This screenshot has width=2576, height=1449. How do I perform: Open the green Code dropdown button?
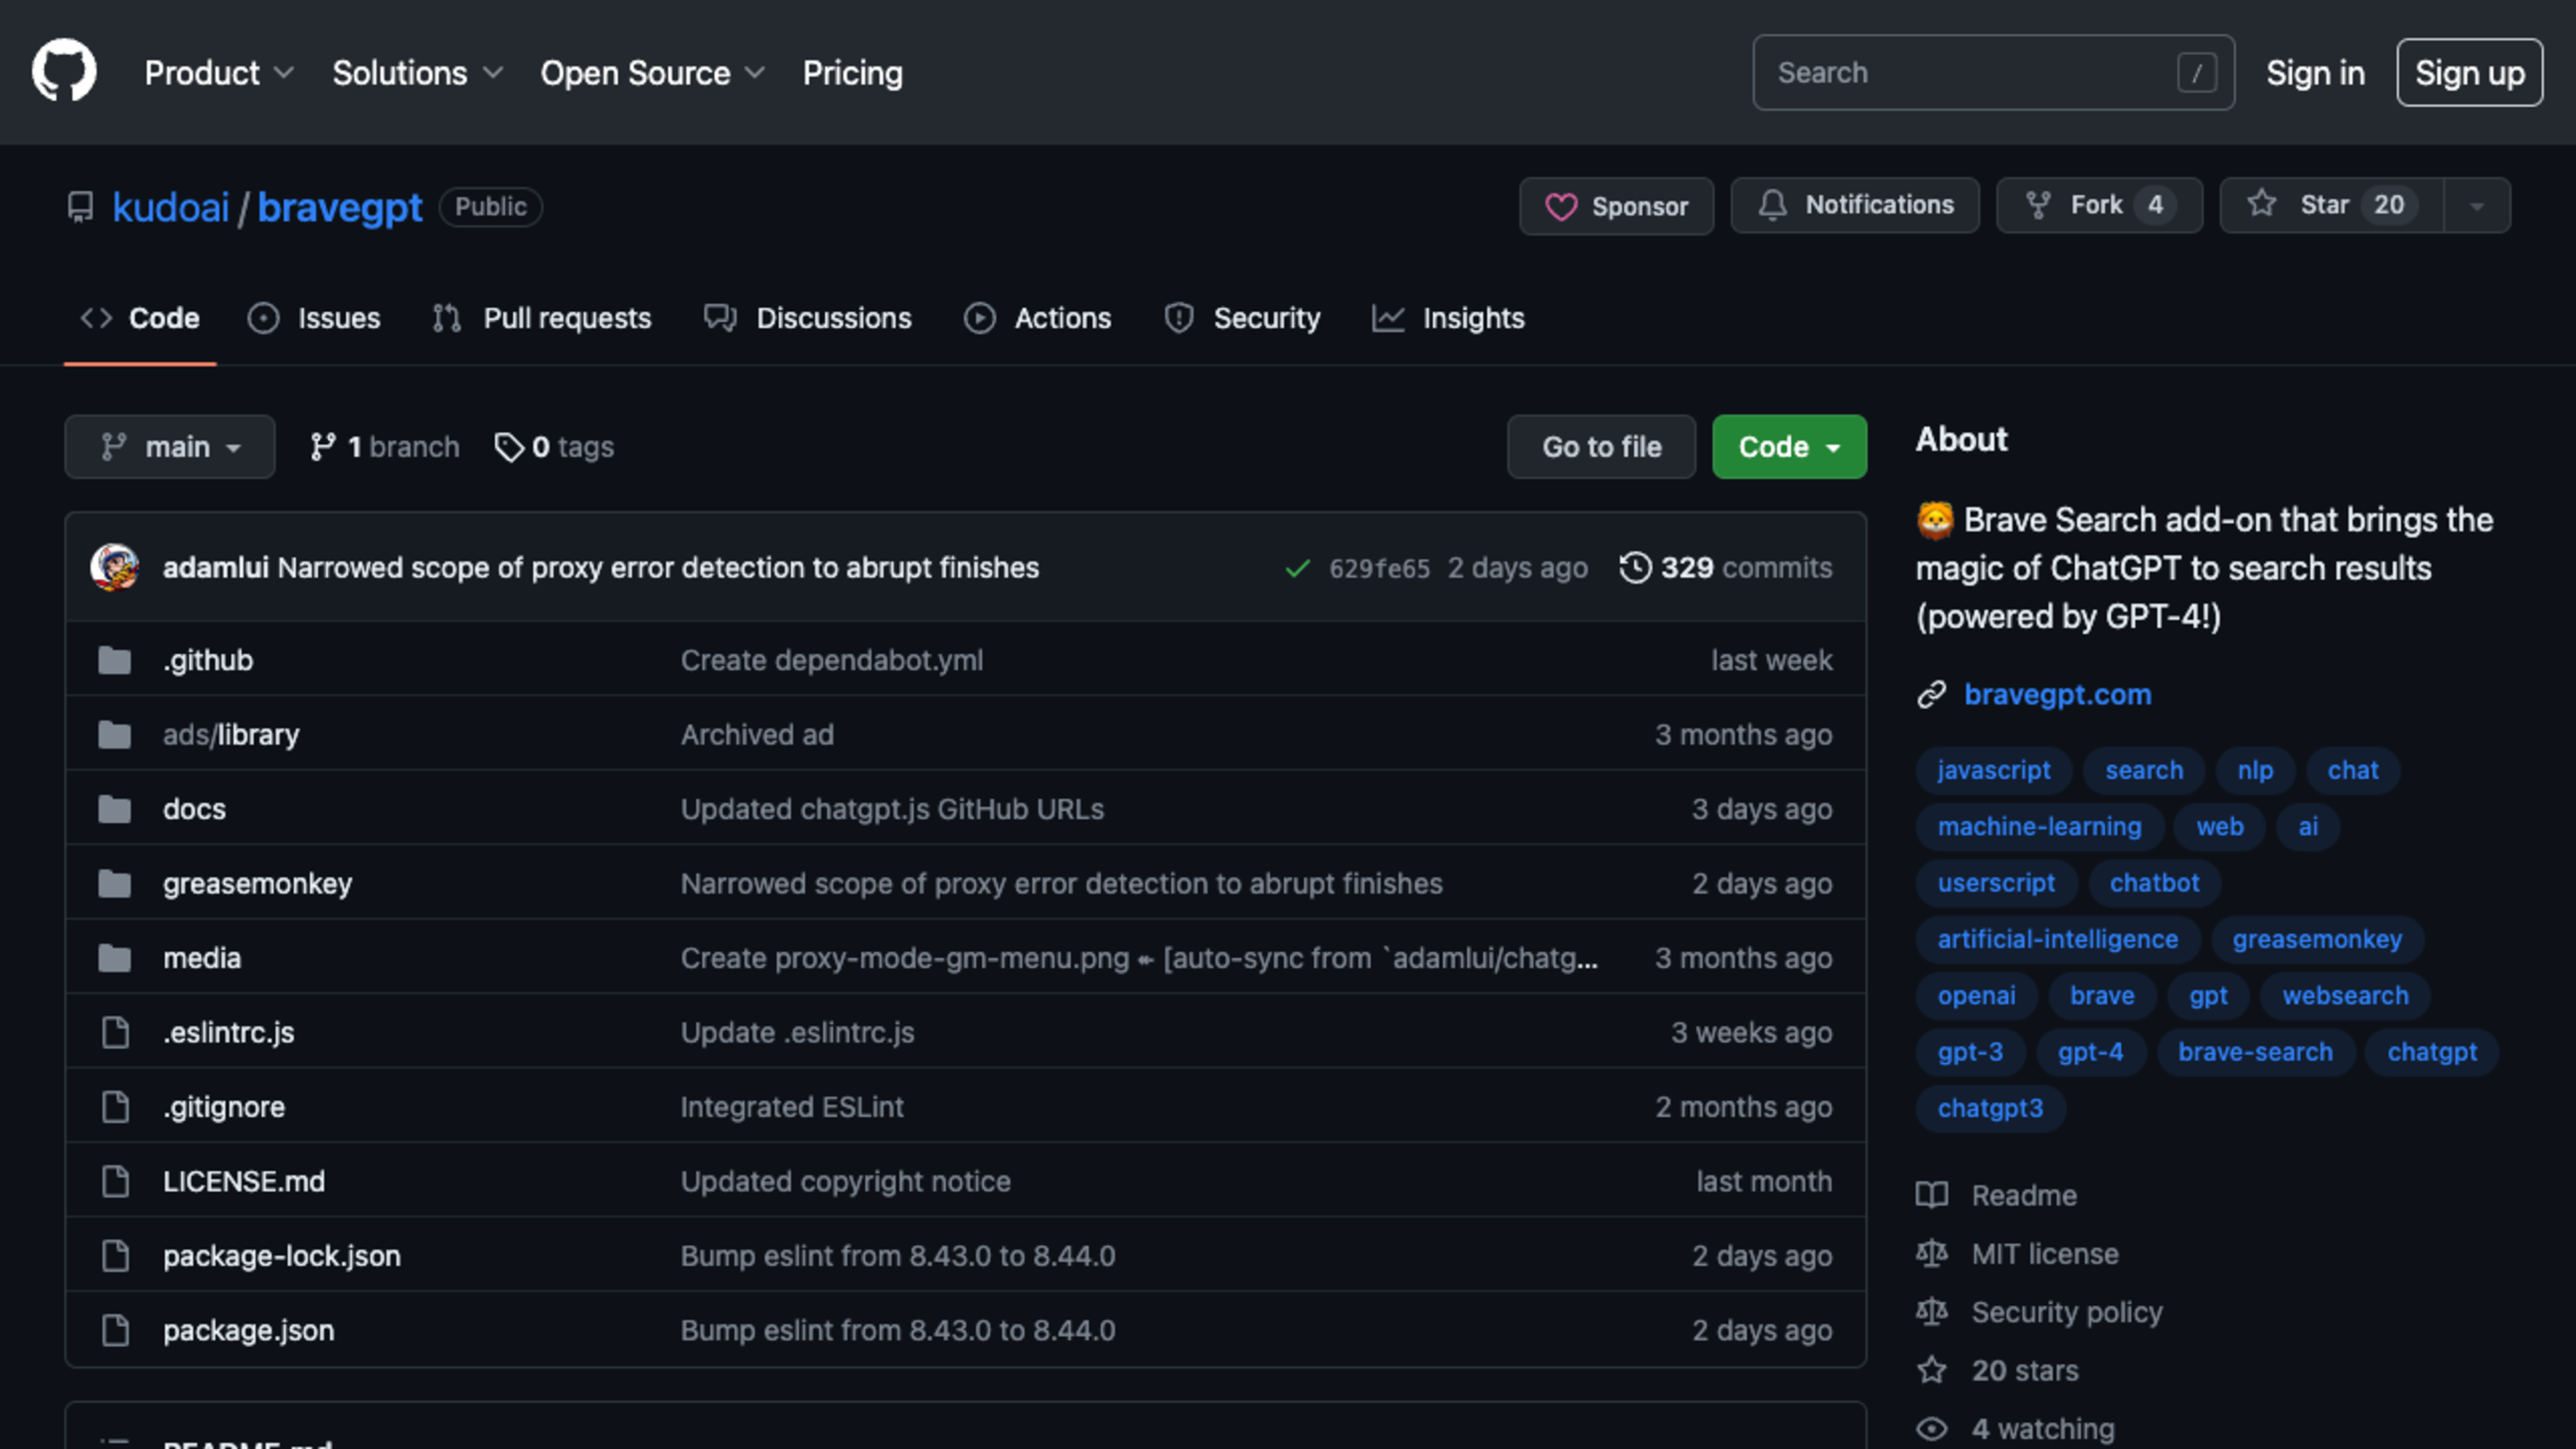[x=1789, y=446]
